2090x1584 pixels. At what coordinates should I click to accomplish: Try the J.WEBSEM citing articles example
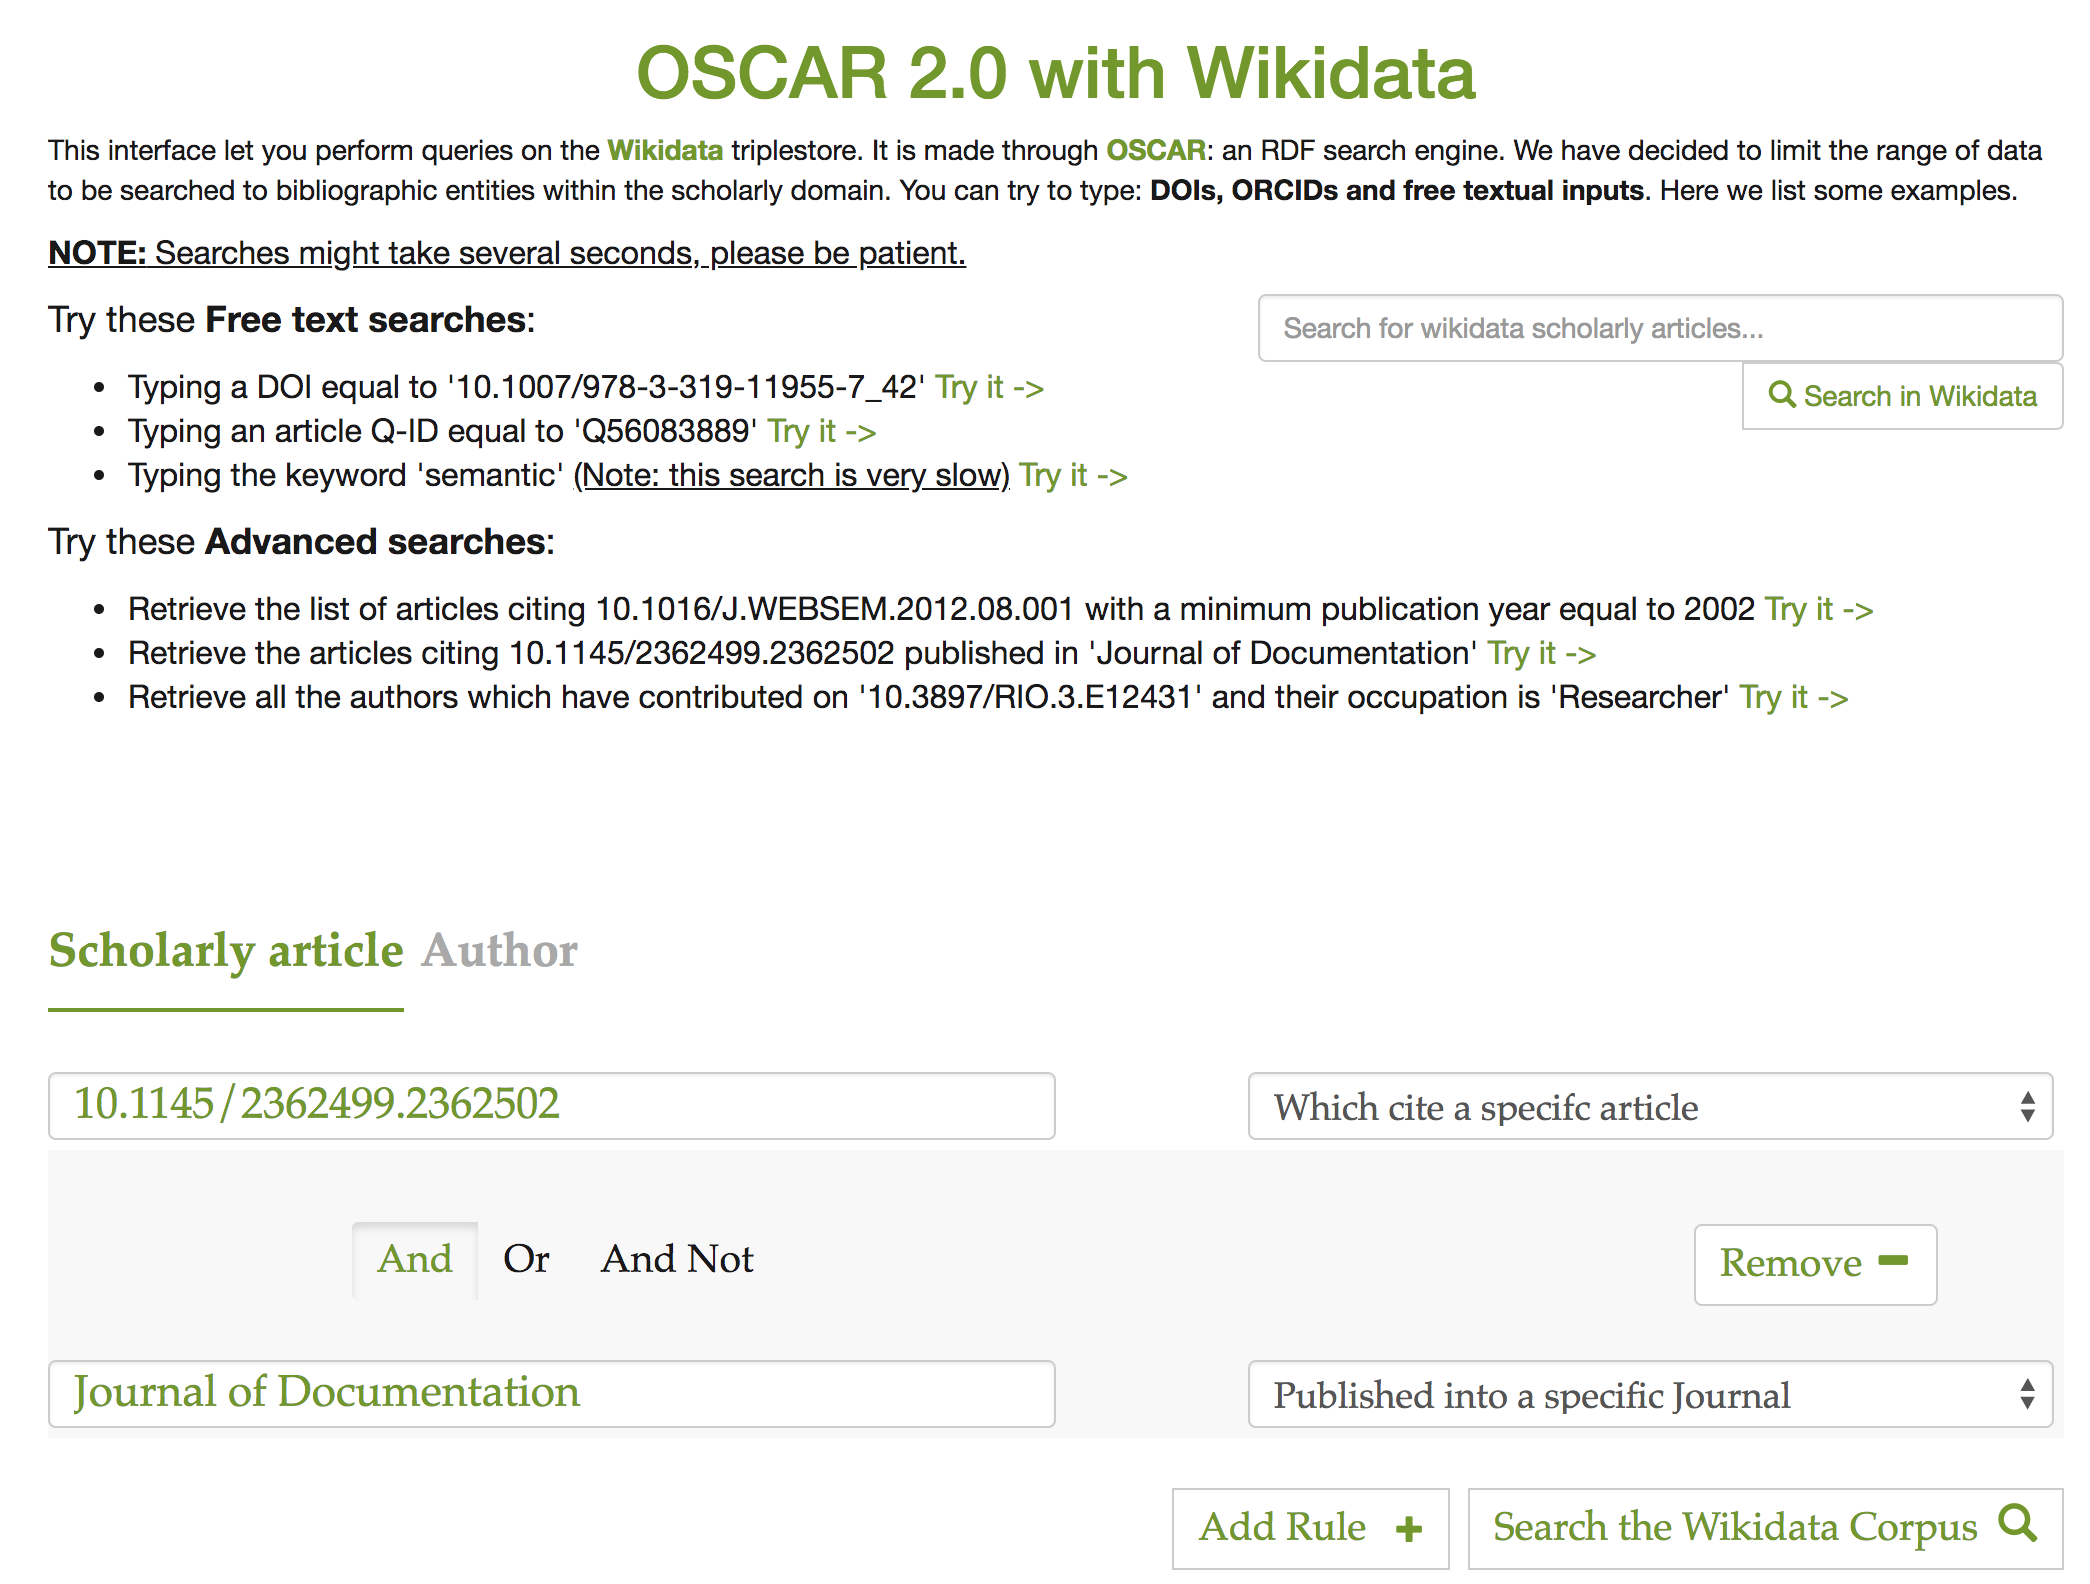pyautogui.click(x=1819, y=609)
